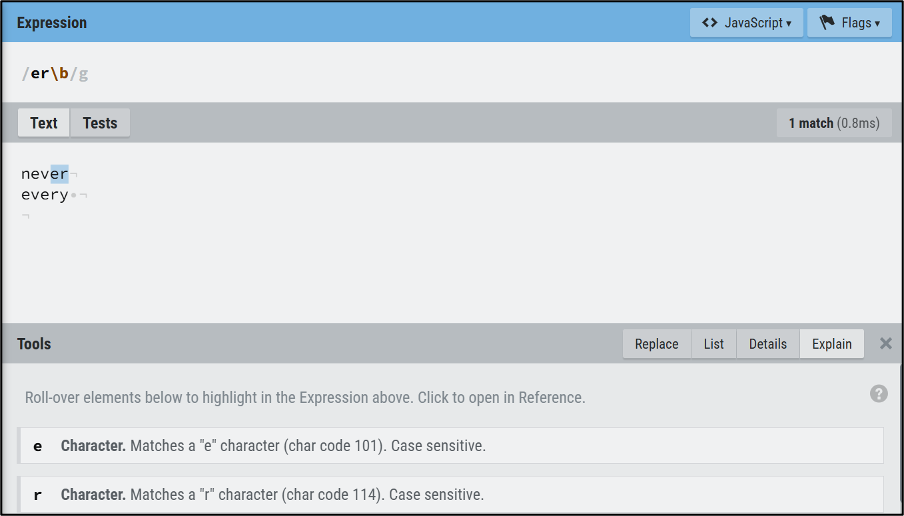Click the highlighted 'er' match in never
The width and height of the screenshot is (904, 516).
point(59,174)
